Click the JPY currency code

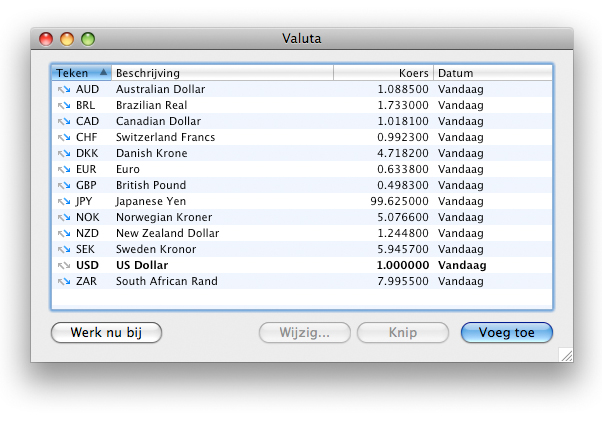(x=84, y=201)
